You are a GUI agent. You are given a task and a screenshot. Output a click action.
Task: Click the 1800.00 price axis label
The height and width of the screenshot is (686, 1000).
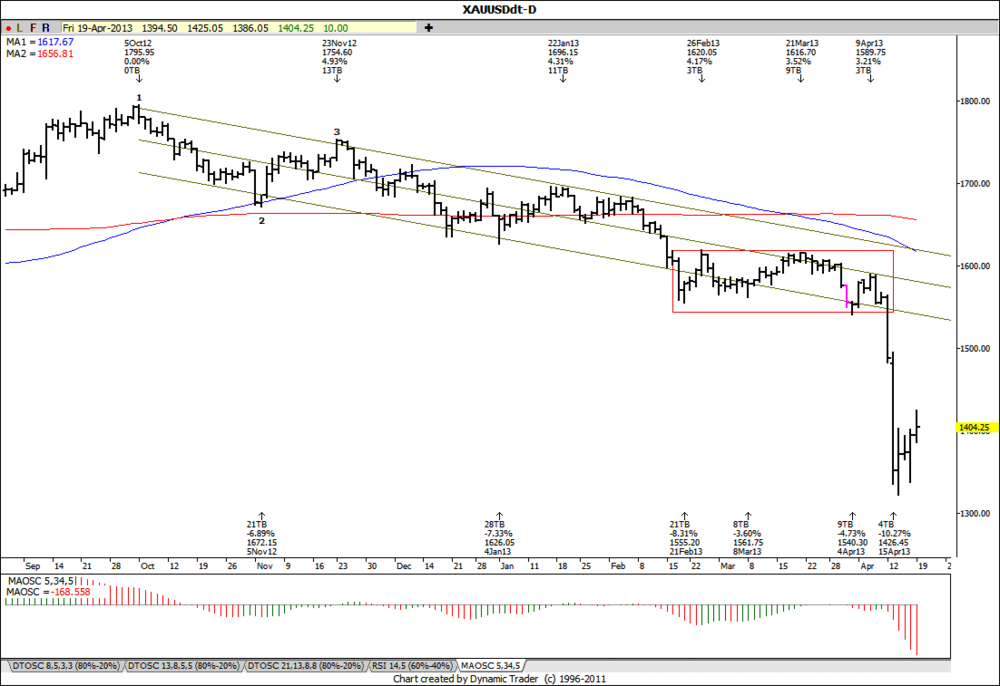pyautogui.click(x=975, y=101)
